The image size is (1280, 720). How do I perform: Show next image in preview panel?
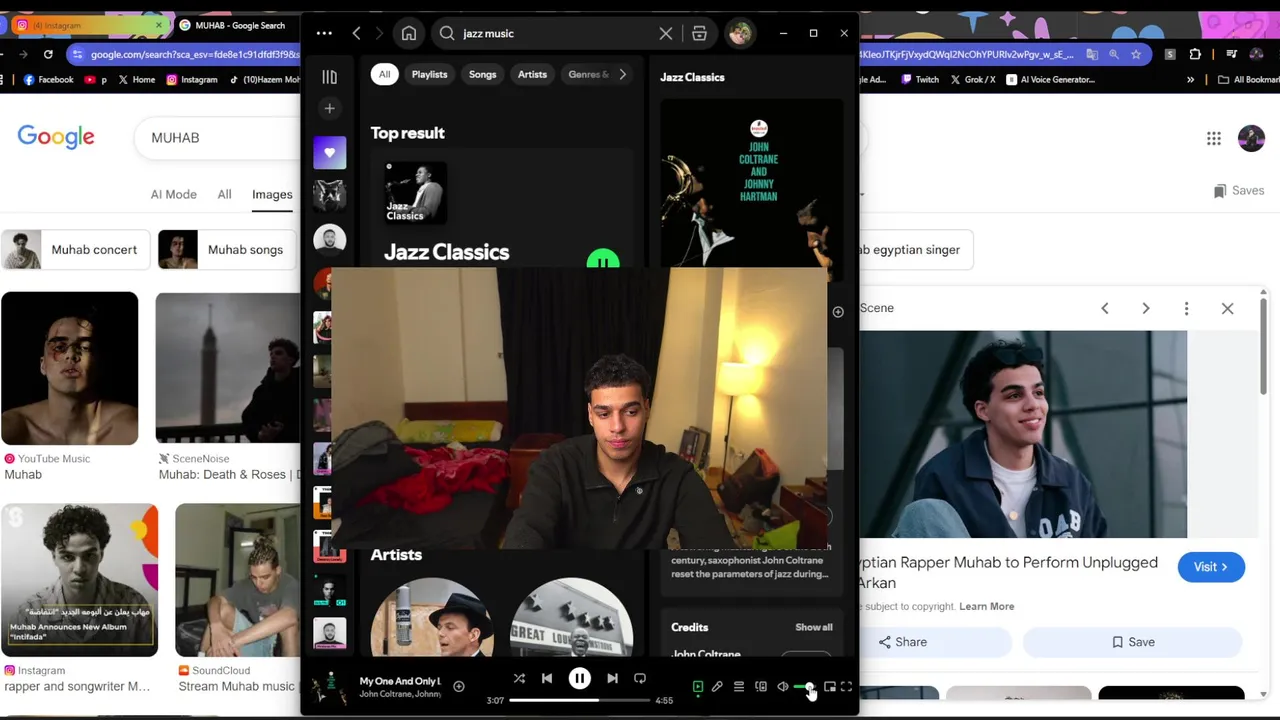1146,308
